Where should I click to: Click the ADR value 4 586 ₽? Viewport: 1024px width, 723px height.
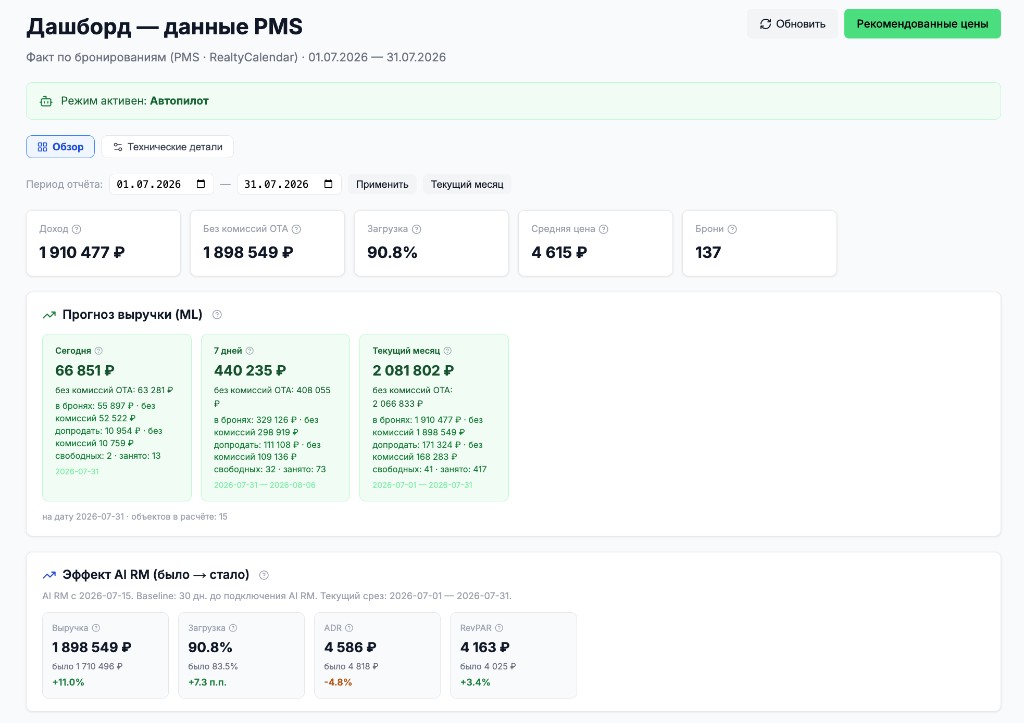(x=350, y=647)
